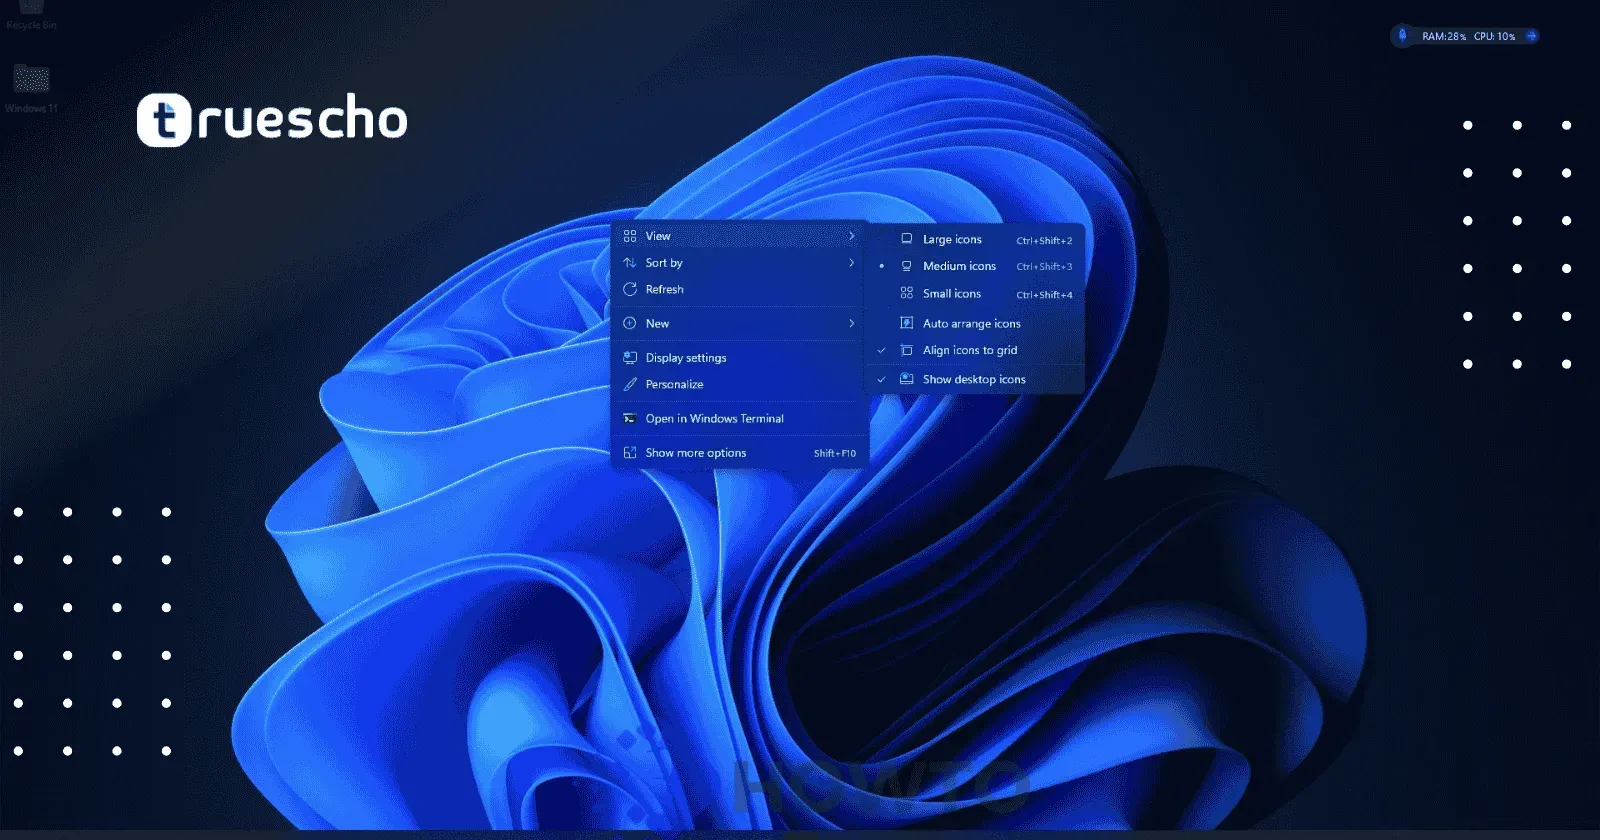Choose Small icons from View submenu

pyautogui.click(x=951, y=293)
